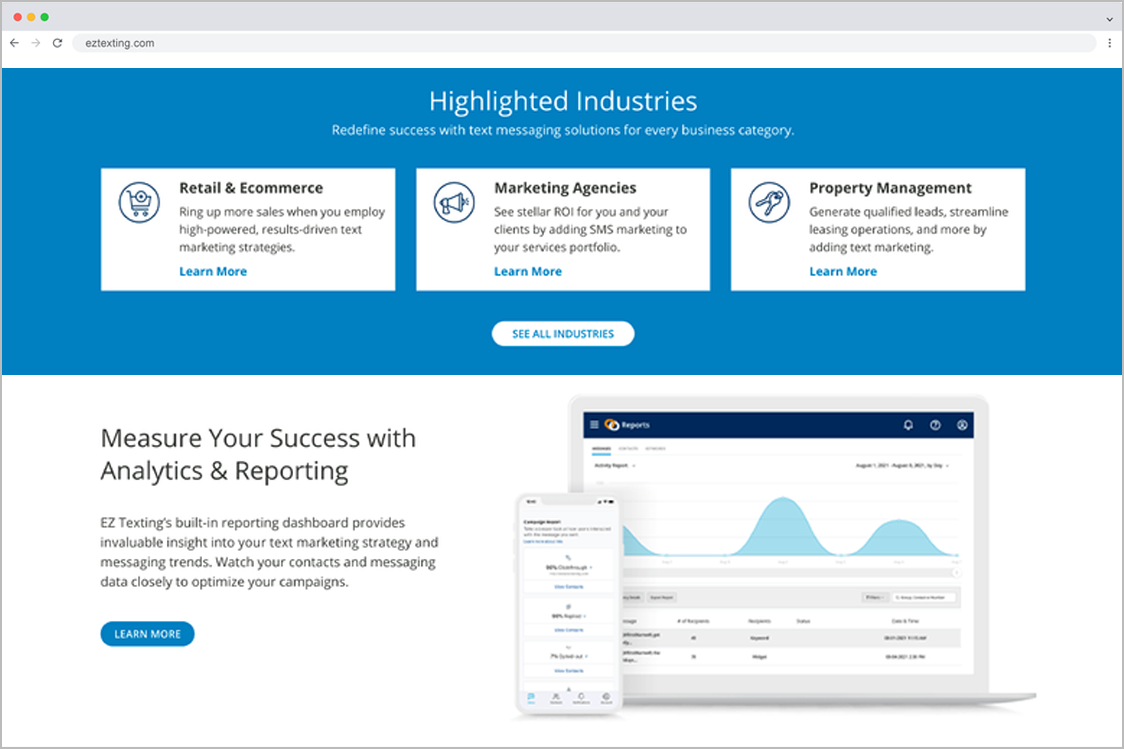Click the 'Redefine success with text messaging' subtitle
The image size is (1124, 749).
click(563, 130)
